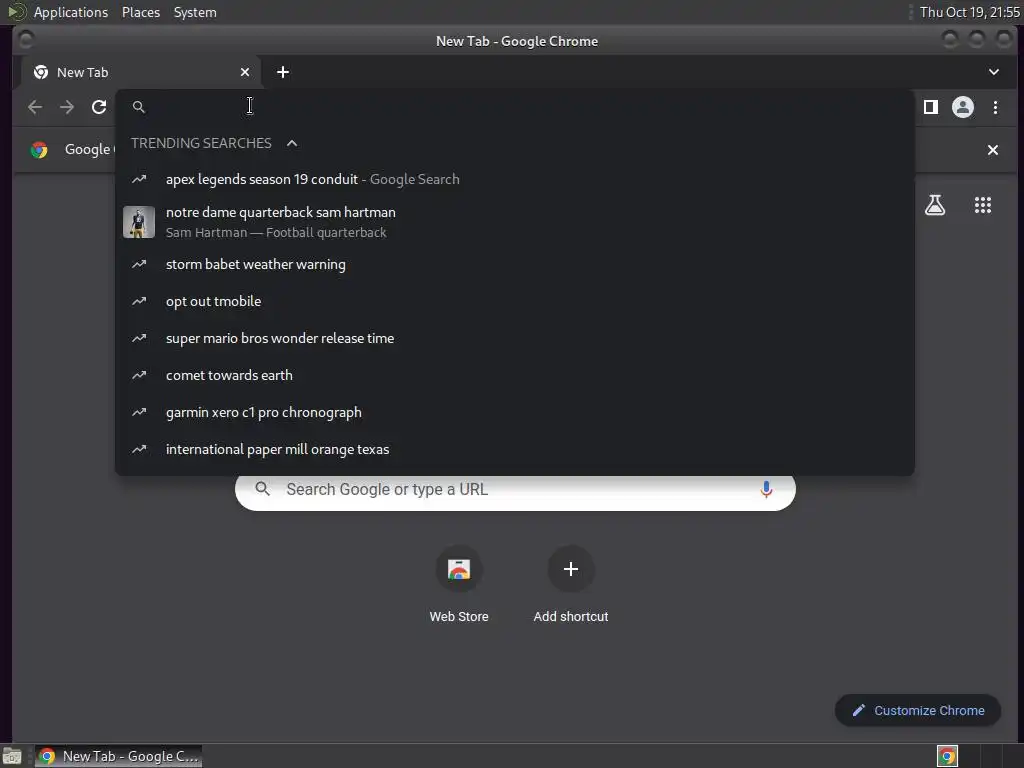1024x768 pixels.
Task: Click the trending arrow beside opt out tmobile
Action: tap(139, 301)
